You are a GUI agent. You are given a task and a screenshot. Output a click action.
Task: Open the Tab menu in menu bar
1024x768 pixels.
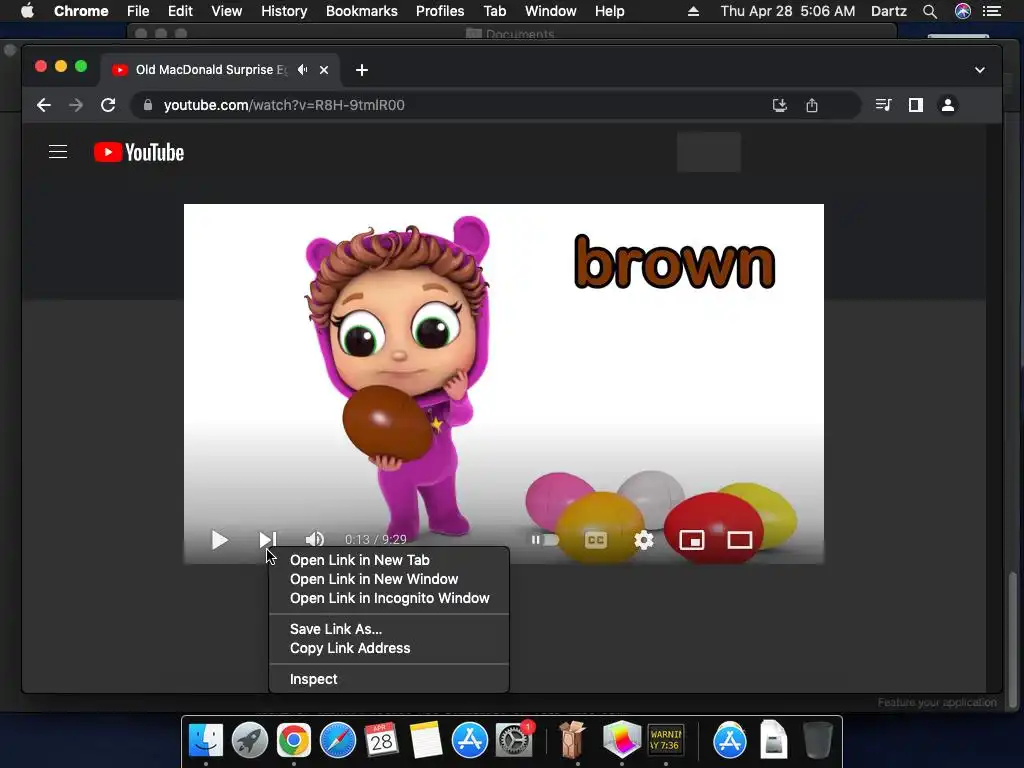coord(494,11)
